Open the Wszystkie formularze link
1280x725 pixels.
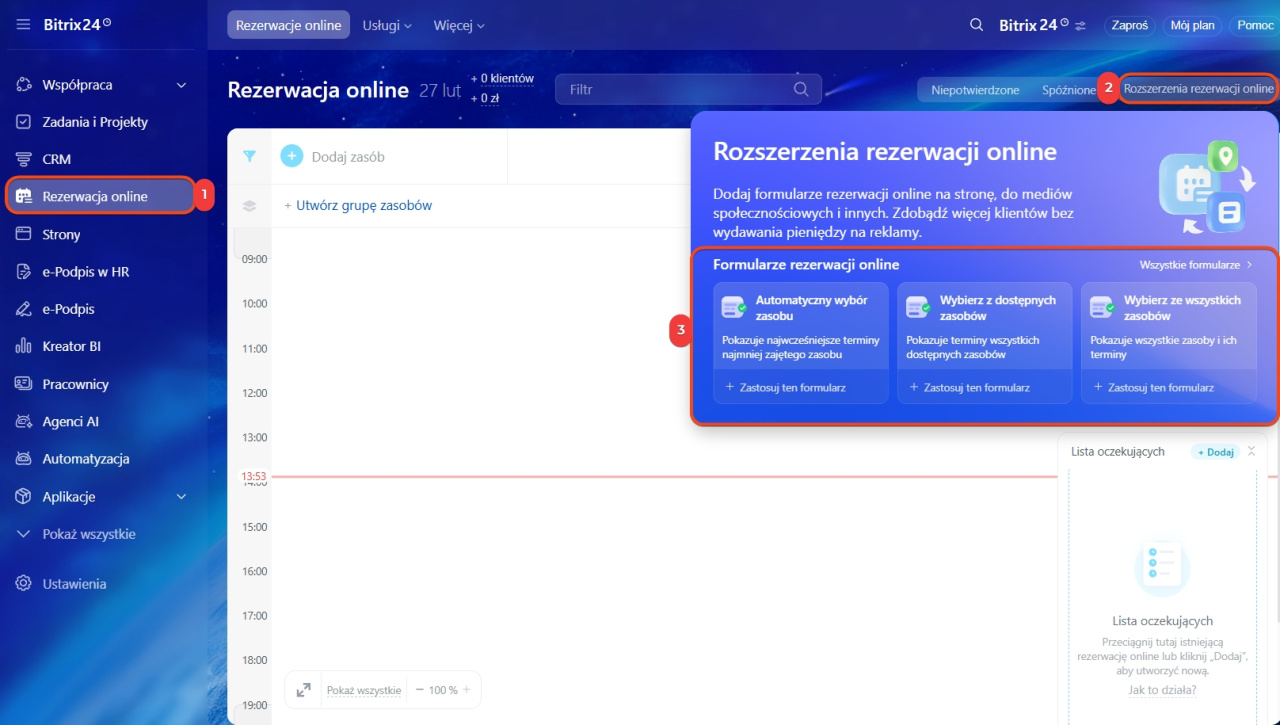click(x=1195, y=265)
